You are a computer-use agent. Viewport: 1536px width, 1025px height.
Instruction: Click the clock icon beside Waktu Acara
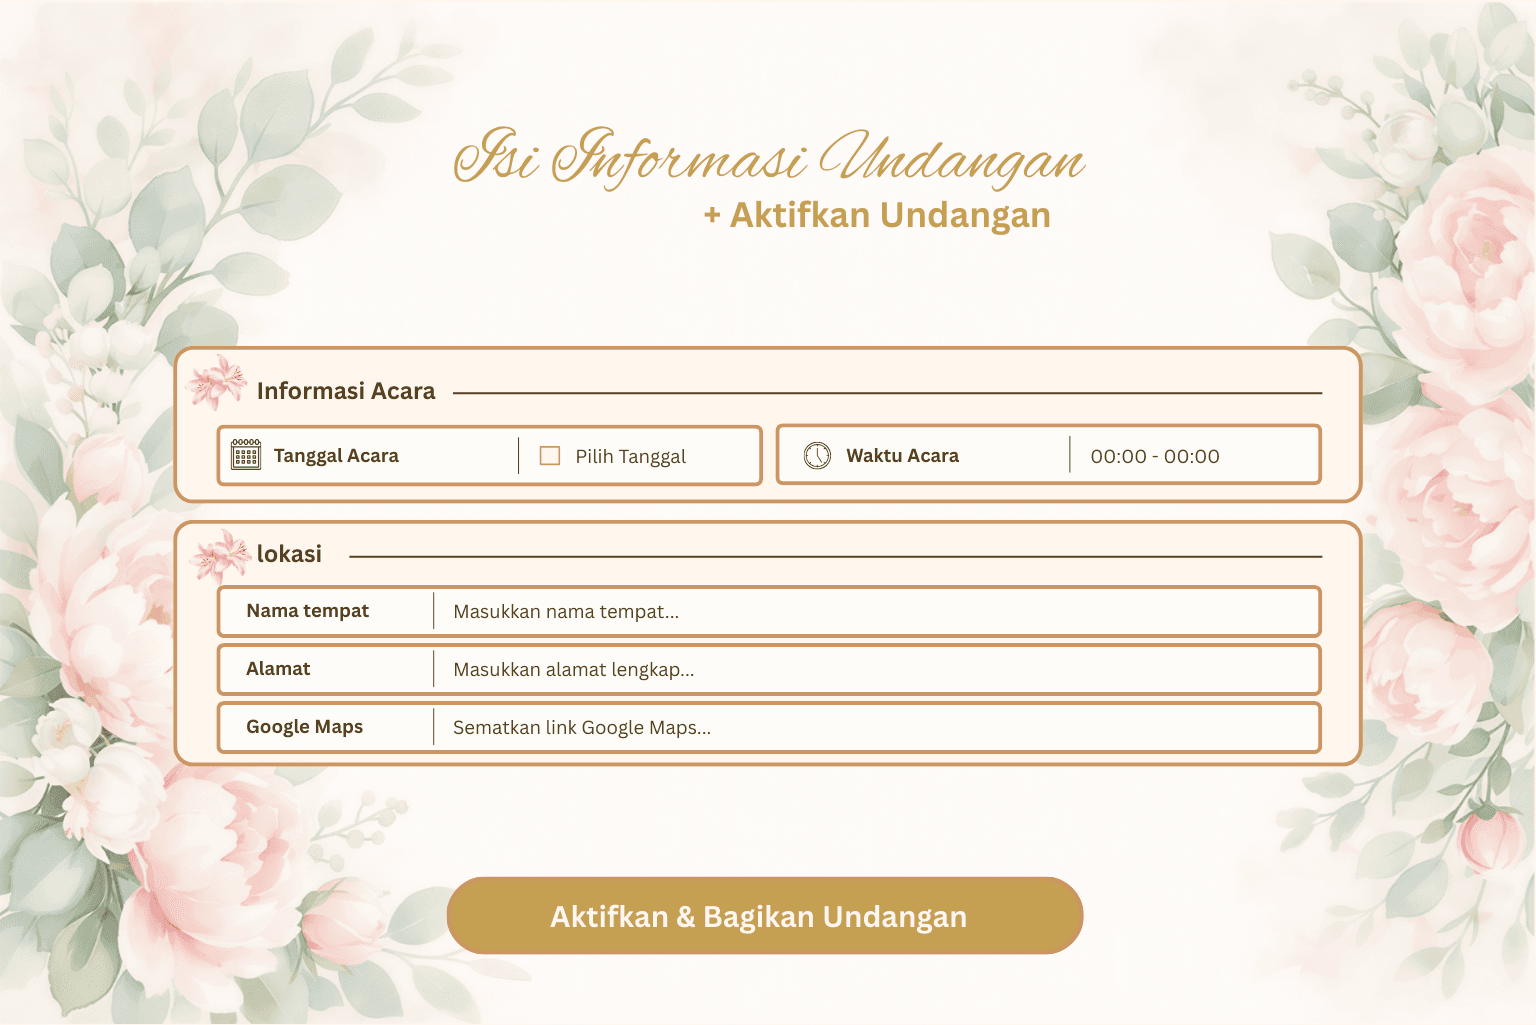tap(817, 454)
